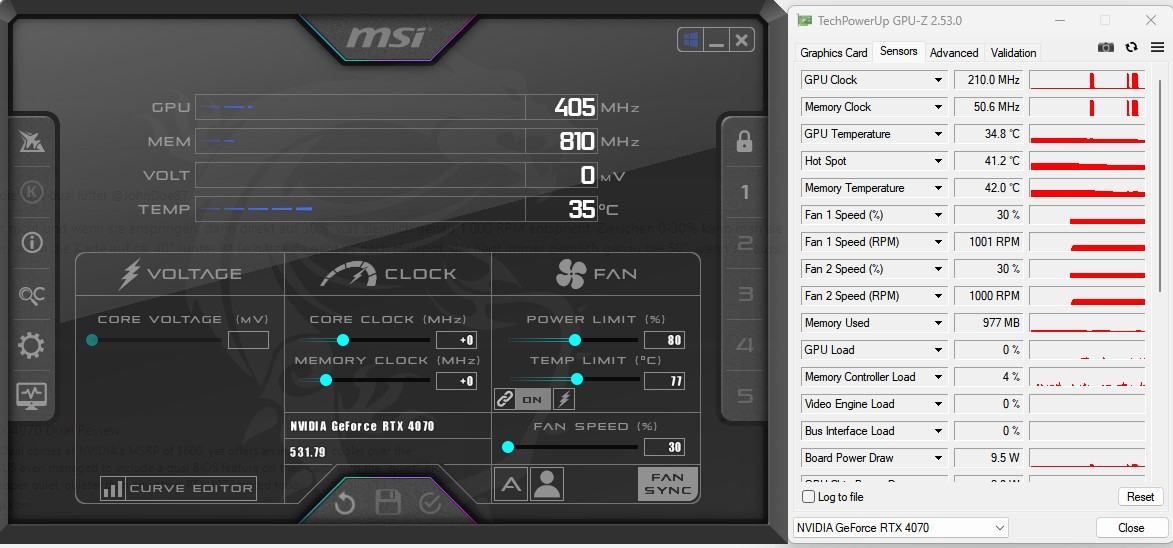
Task: Enable Fan Sync button
Action: point(667,484)
